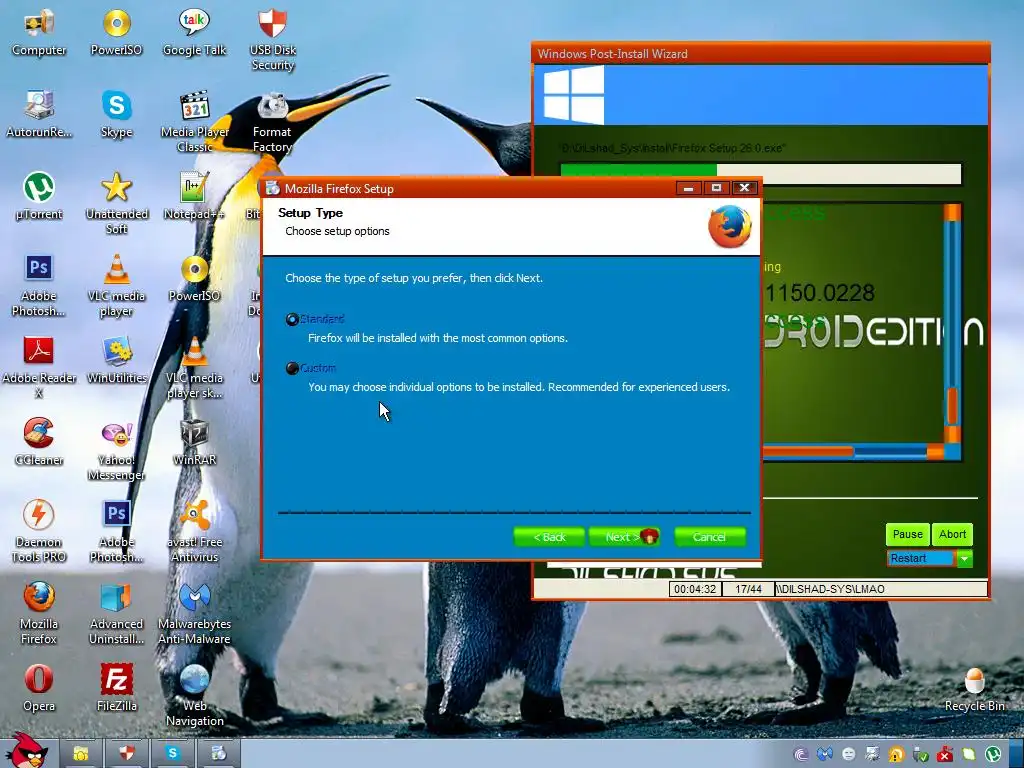This screenshot has width=1024, height=768.
Task: Launch Media Player Classic shortcut
Action: 194,121
